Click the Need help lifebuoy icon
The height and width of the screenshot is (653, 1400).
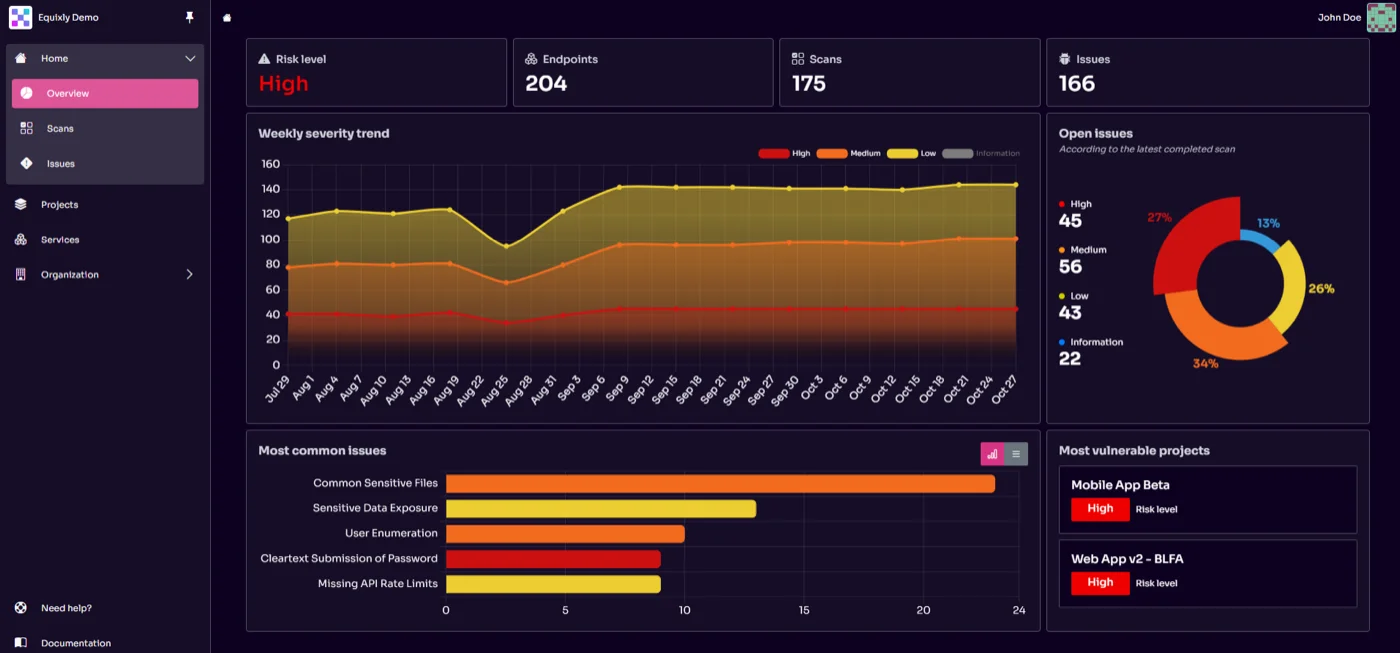click(x=21, y=608)
